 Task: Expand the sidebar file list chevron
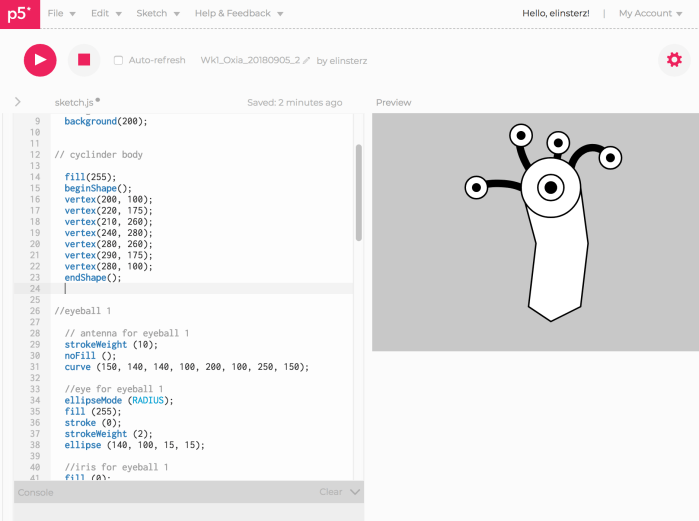click(x=17, y=102)
